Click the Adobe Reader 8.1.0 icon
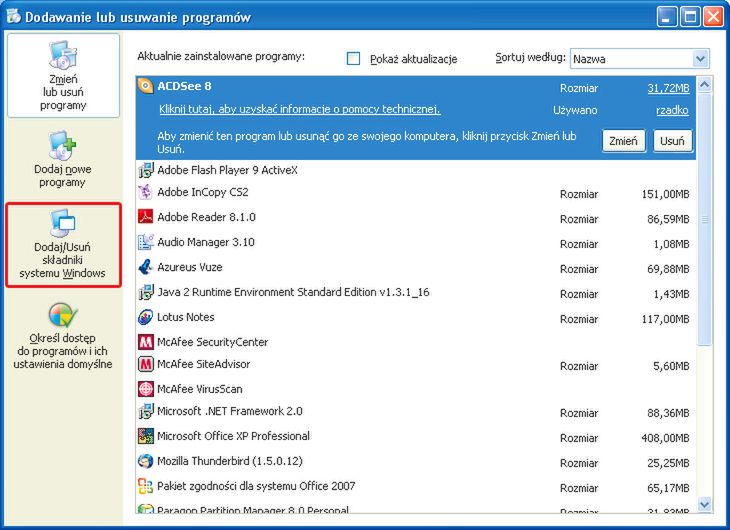730x530 pixels. pos(144,217)
